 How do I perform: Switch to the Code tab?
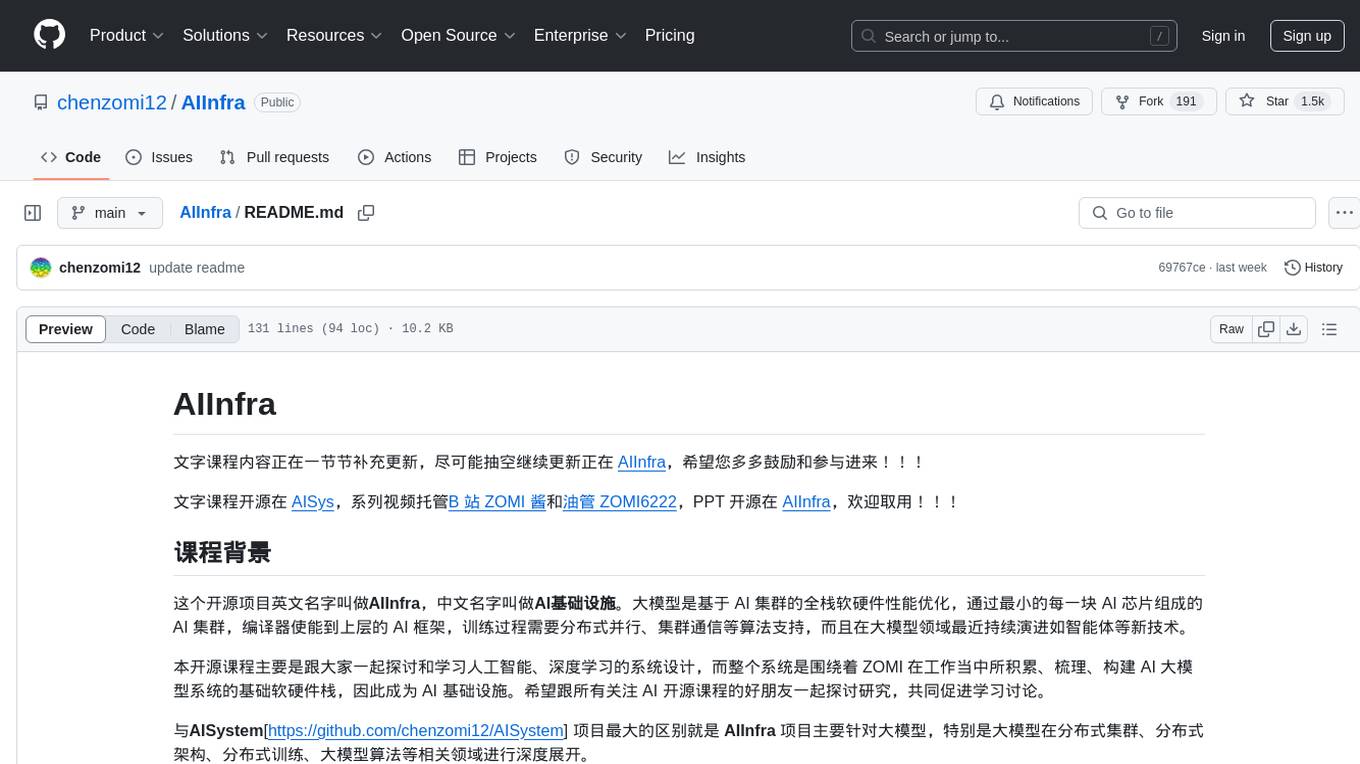click(x=71, y=157)
